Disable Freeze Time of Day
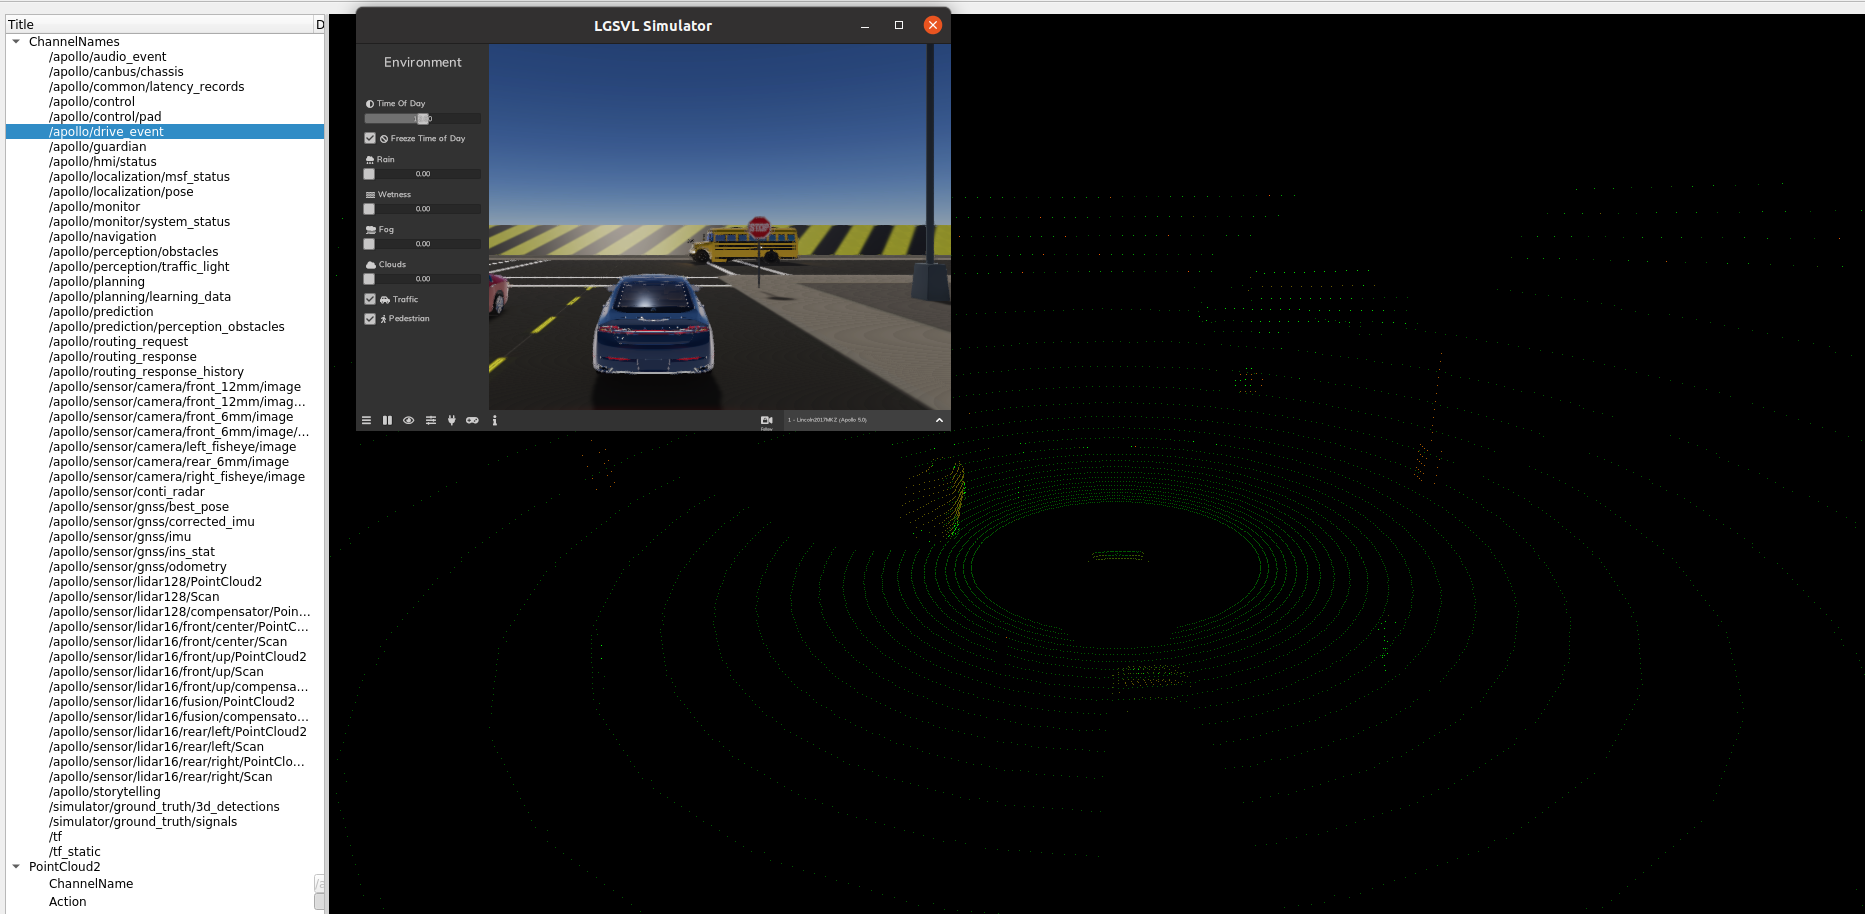Screen dimensions: 1865x914 tap(370, 138)
